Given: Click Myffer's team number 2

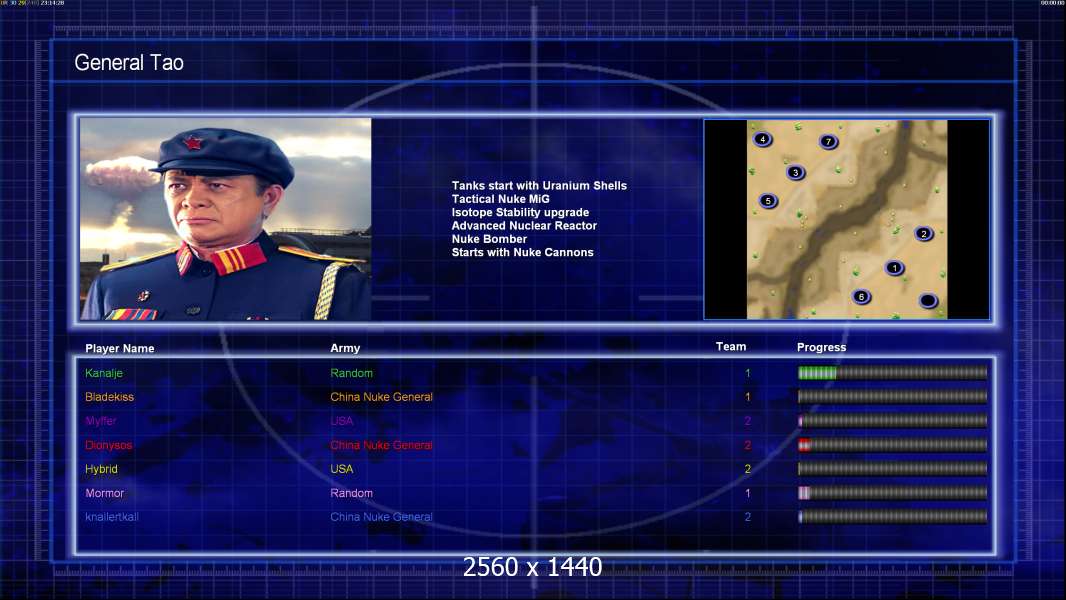Looking at the screenshot, I should (x=748, y=421).
